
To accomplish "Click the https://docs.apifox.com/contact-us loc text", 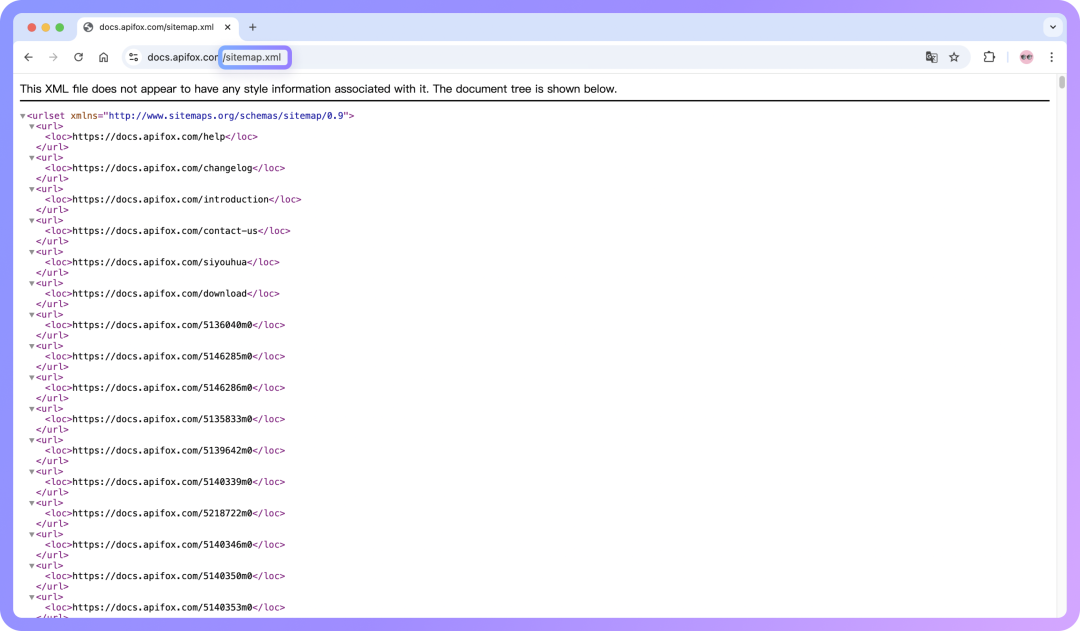I will coord(165,231).
